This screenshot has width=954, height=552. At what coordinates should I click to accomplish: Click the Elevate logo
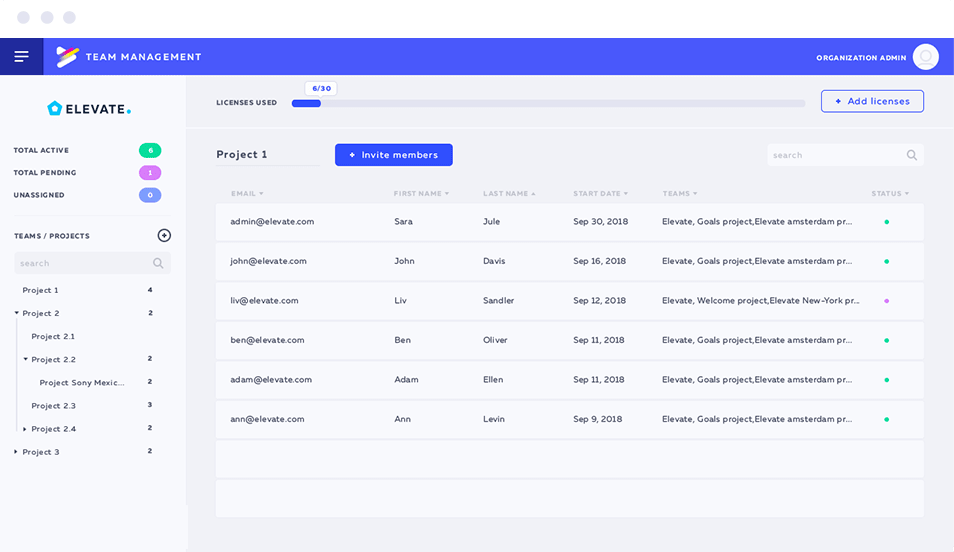[x=89, y=109]
